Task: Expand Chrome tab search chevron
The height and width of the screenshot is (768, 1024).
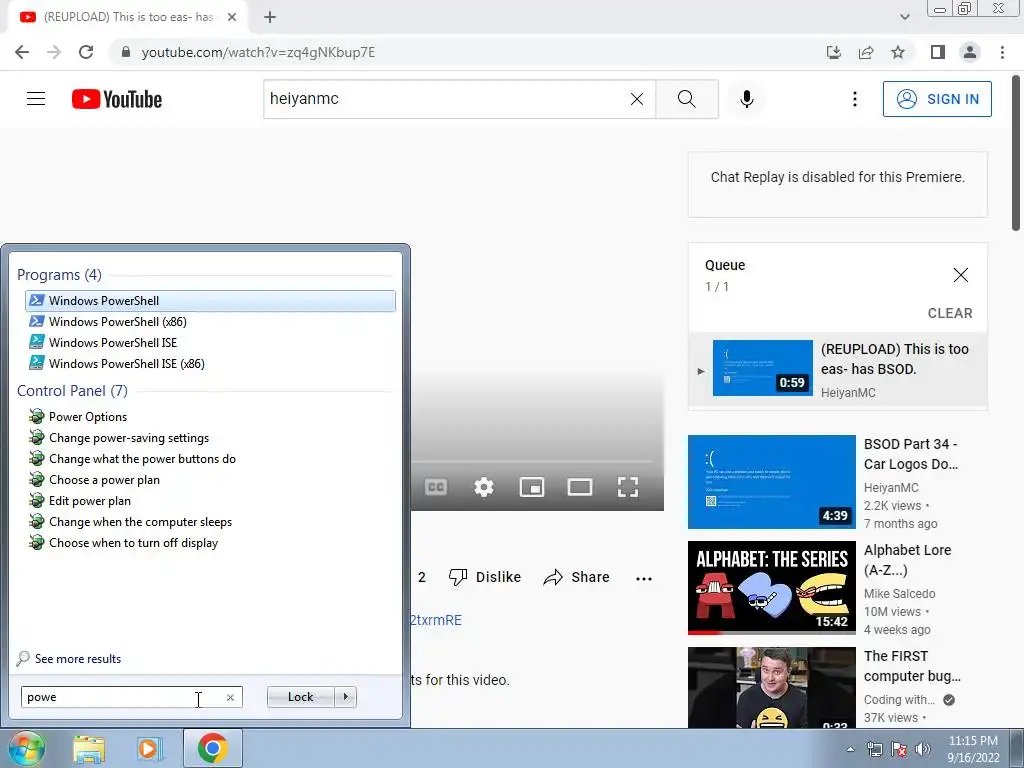Action: point(904,17)
